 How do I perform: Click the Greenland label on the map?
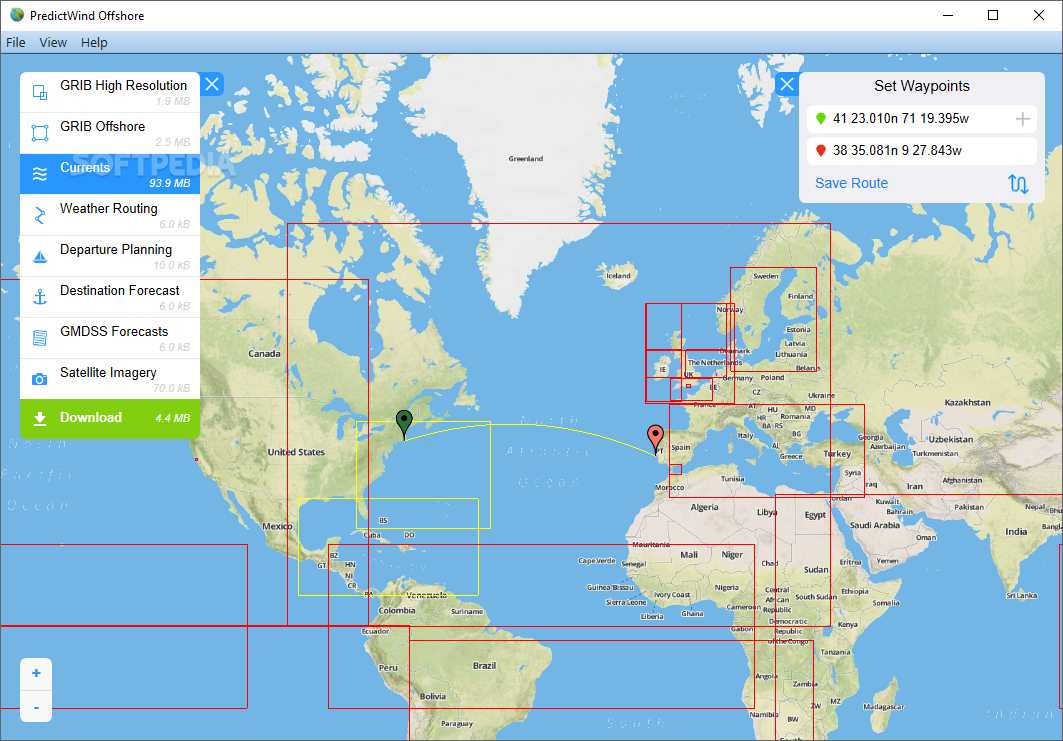[x=525, y=159]
